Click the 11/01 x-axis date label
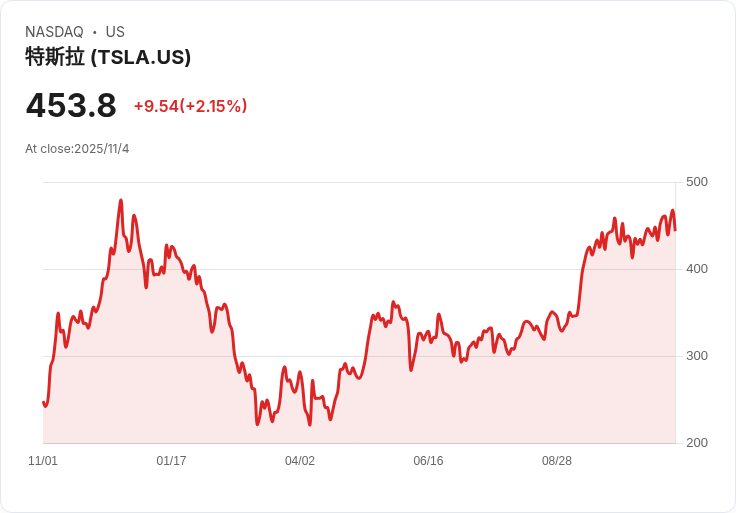Screen dimensions: 736x513 point(43,461)
